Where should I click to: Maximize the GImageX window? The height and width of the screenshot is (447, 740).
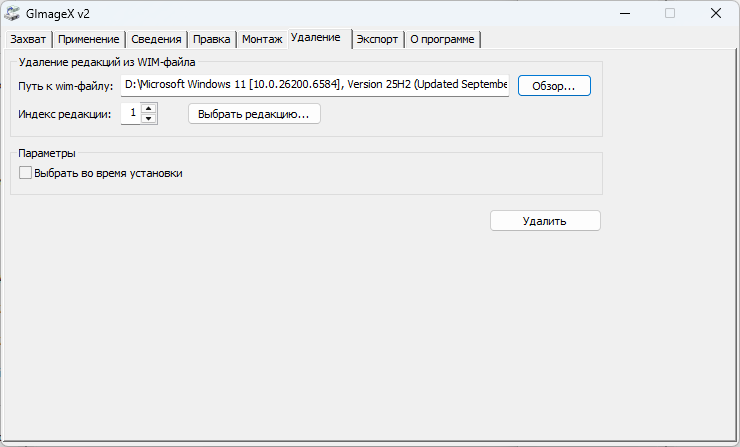(669, 14)
